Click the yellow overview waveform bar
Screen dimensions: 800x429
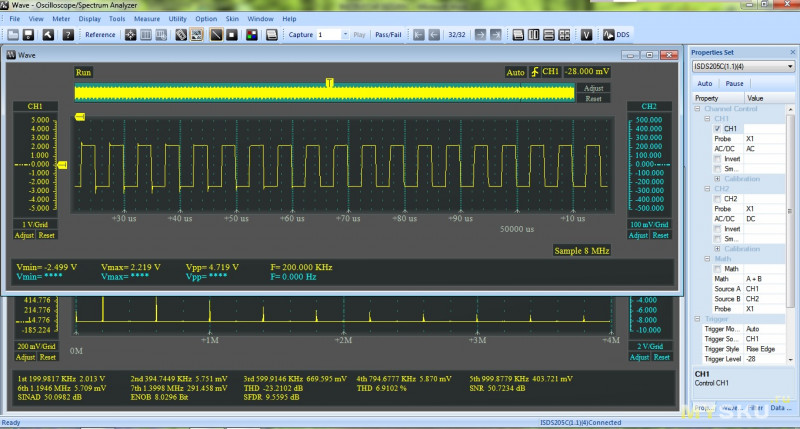(324, 93)
